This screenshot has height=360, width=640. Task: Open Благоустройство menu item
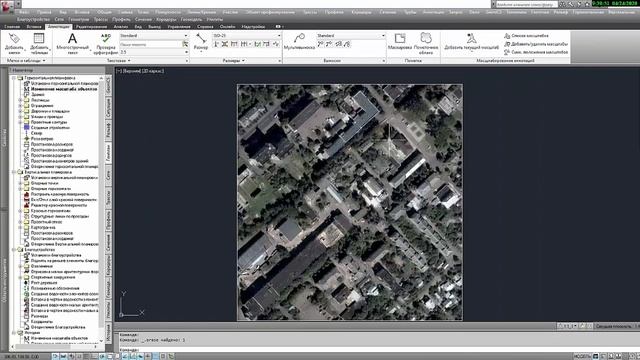click(x=33, y=19)
